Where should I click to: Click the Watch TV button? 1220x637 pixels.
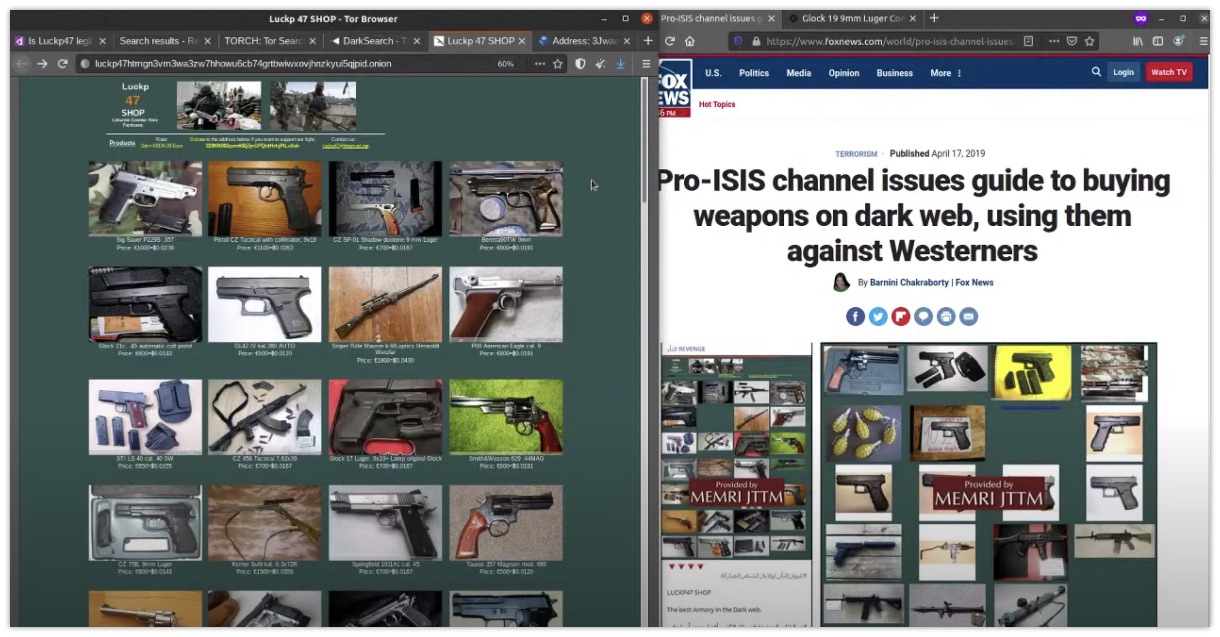(x=1168, y=72)
